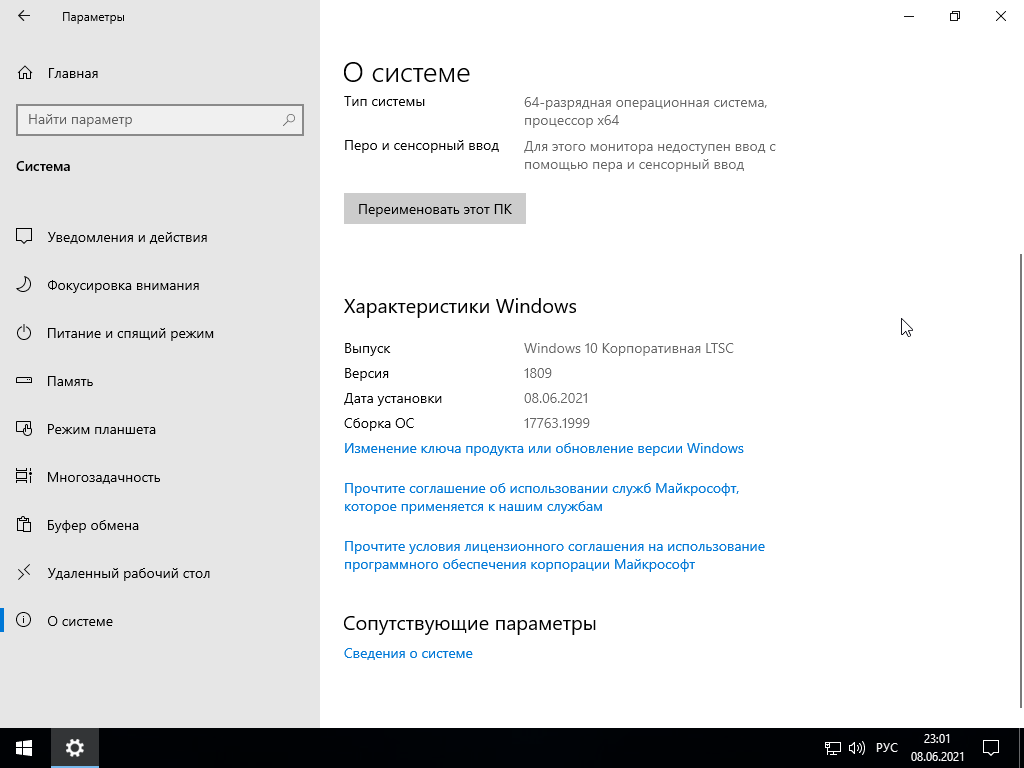Click pen input unavailable text
1024x768 pixels.
(x=650, y=155)
